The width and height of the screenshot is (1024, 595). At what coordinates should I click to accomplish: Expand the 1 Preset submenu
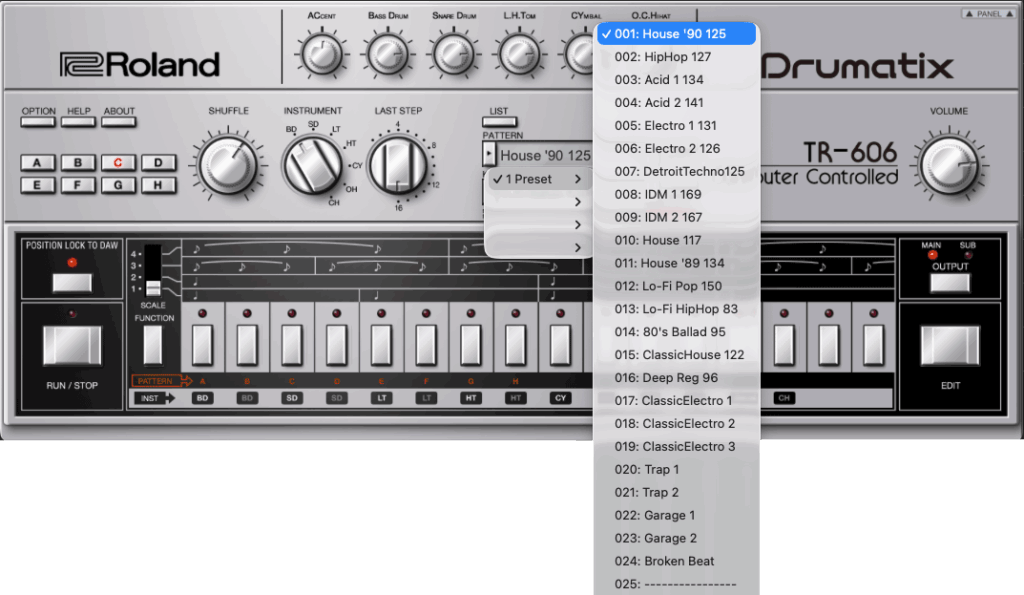coord(537,179)
